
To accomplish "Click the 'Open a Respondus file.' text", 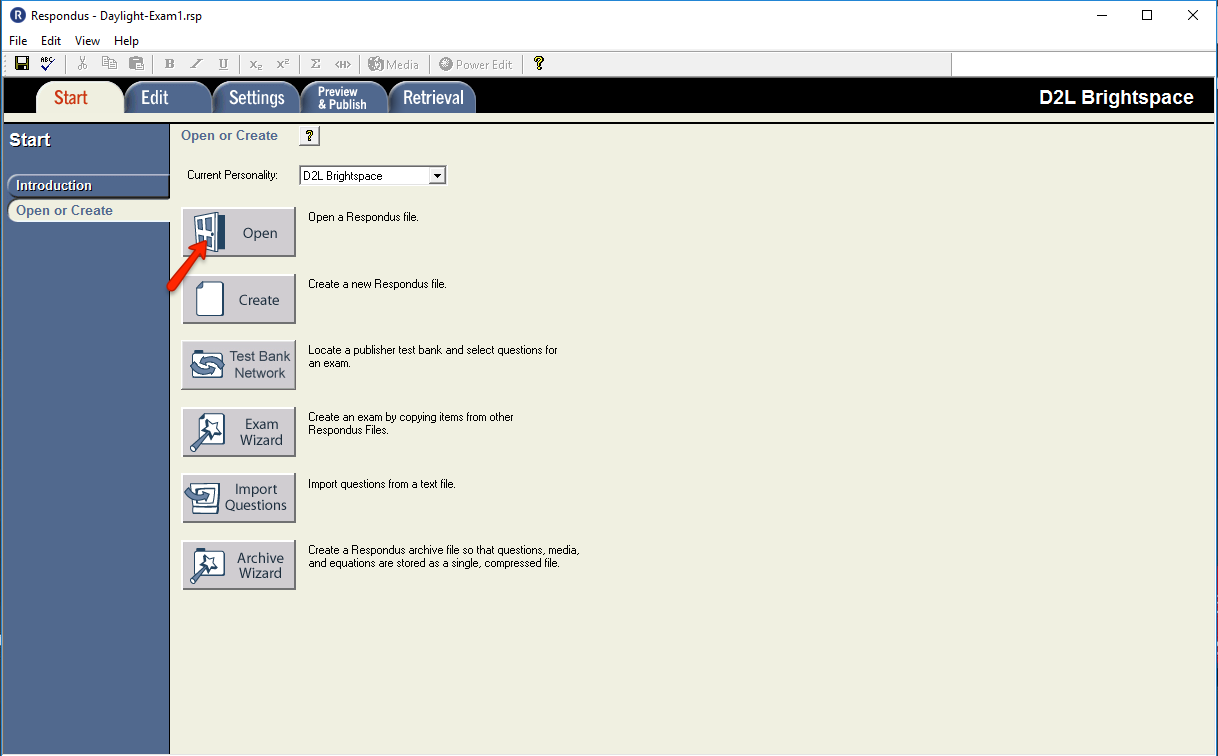I will pyautogui.click(x=363, y=217).
